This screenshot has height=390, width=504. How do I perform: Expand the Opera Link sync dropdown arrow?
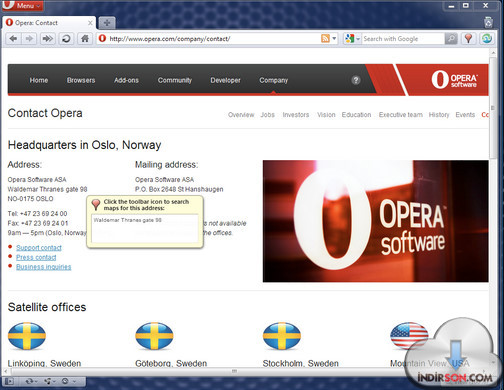(x=36, y=381)
